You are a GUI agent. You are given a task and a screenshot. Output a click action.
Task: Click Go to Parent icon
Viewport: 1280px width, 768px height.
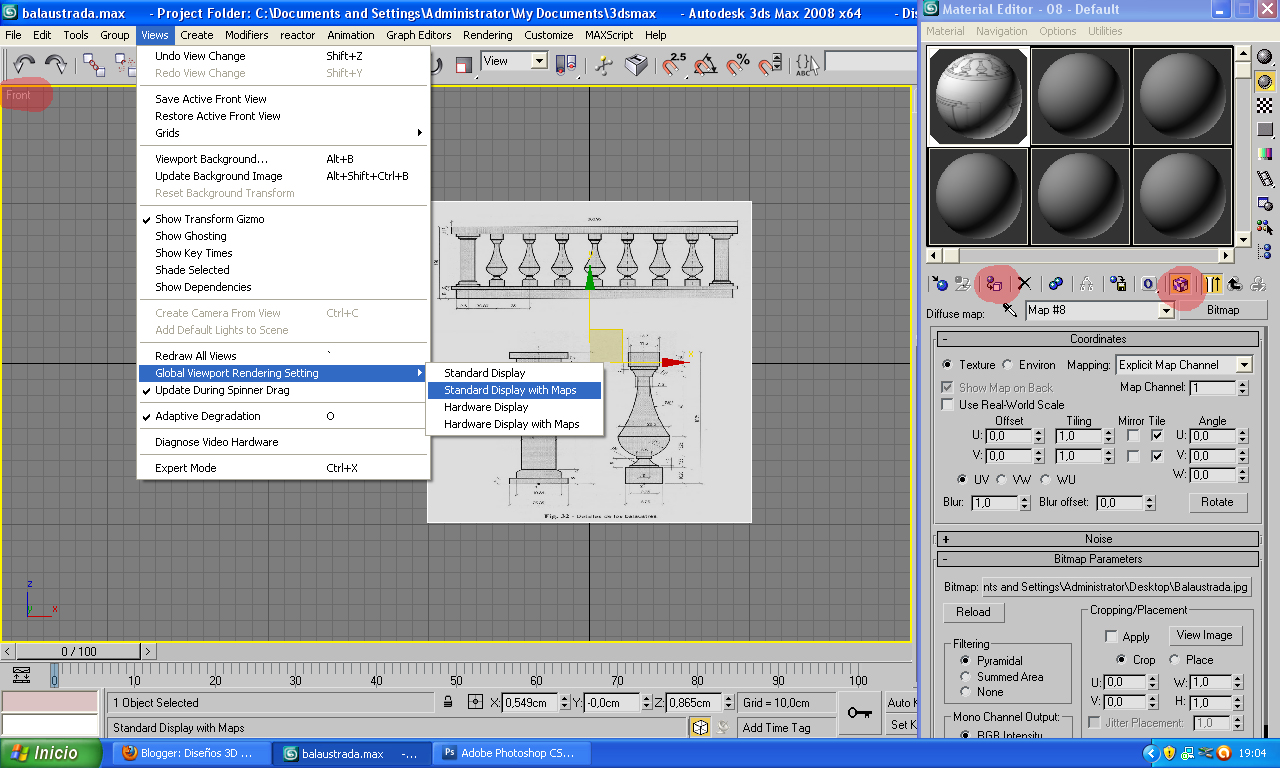coord(1234,284)
